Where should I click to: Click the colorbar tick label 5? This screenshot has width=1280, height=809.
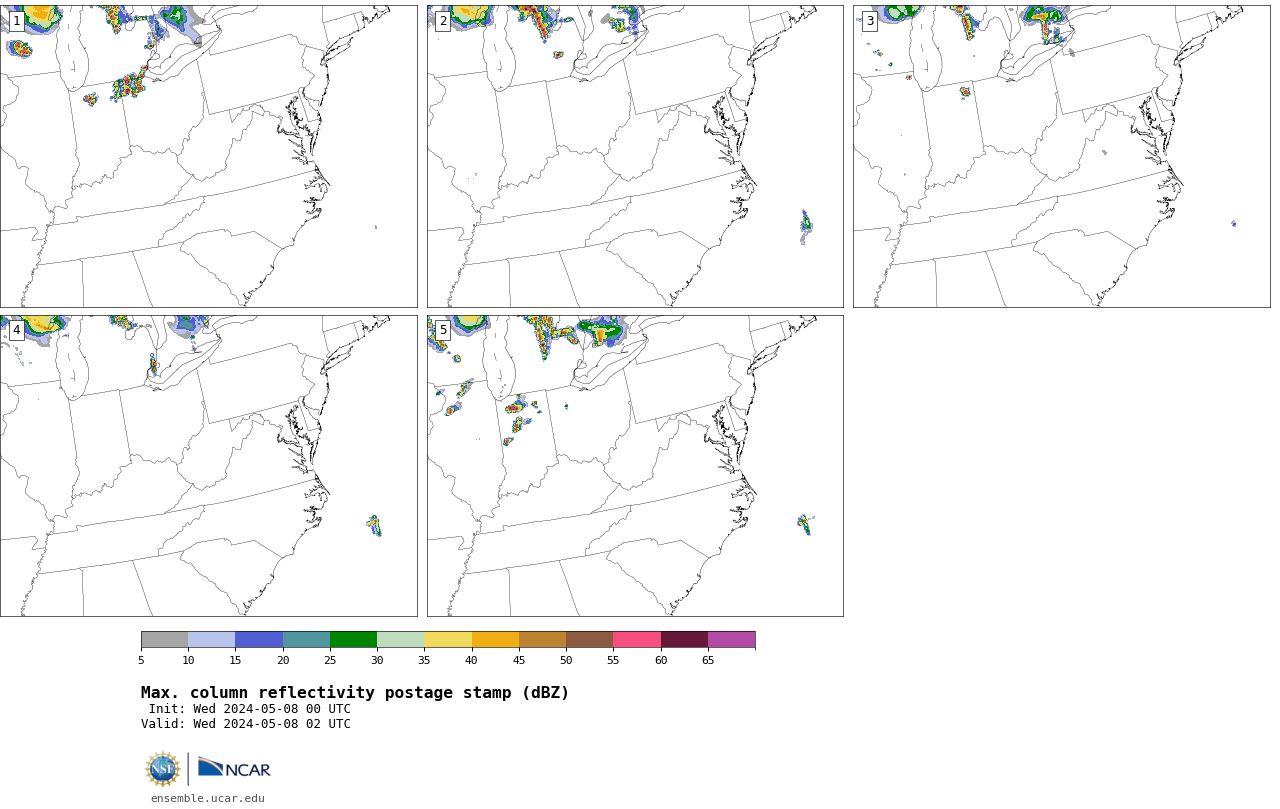pos(141,660)
